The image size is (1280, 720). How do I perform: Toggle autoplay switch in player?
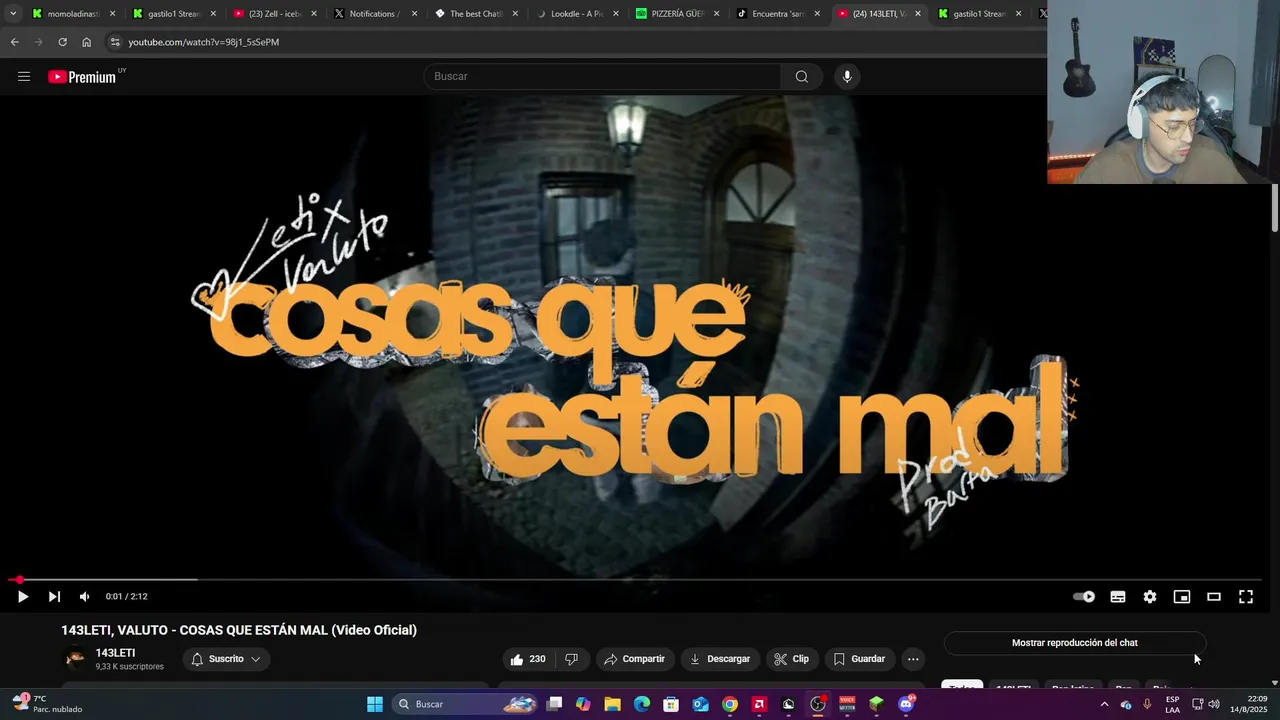1084,597
